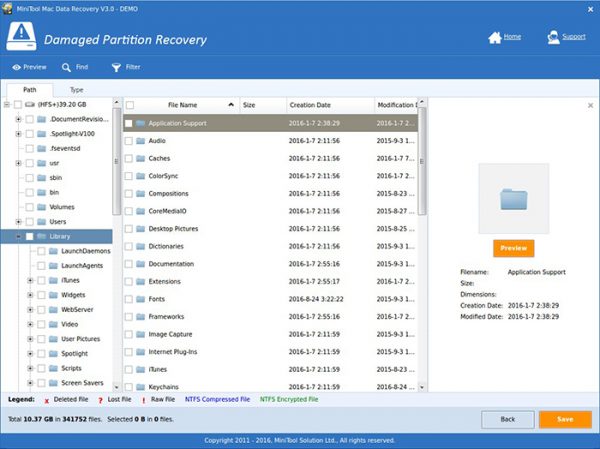This screenshot has width=600, height=449.
Task: Click the file list vertical scrollbar thumb
Action: [x=422, y=161]
